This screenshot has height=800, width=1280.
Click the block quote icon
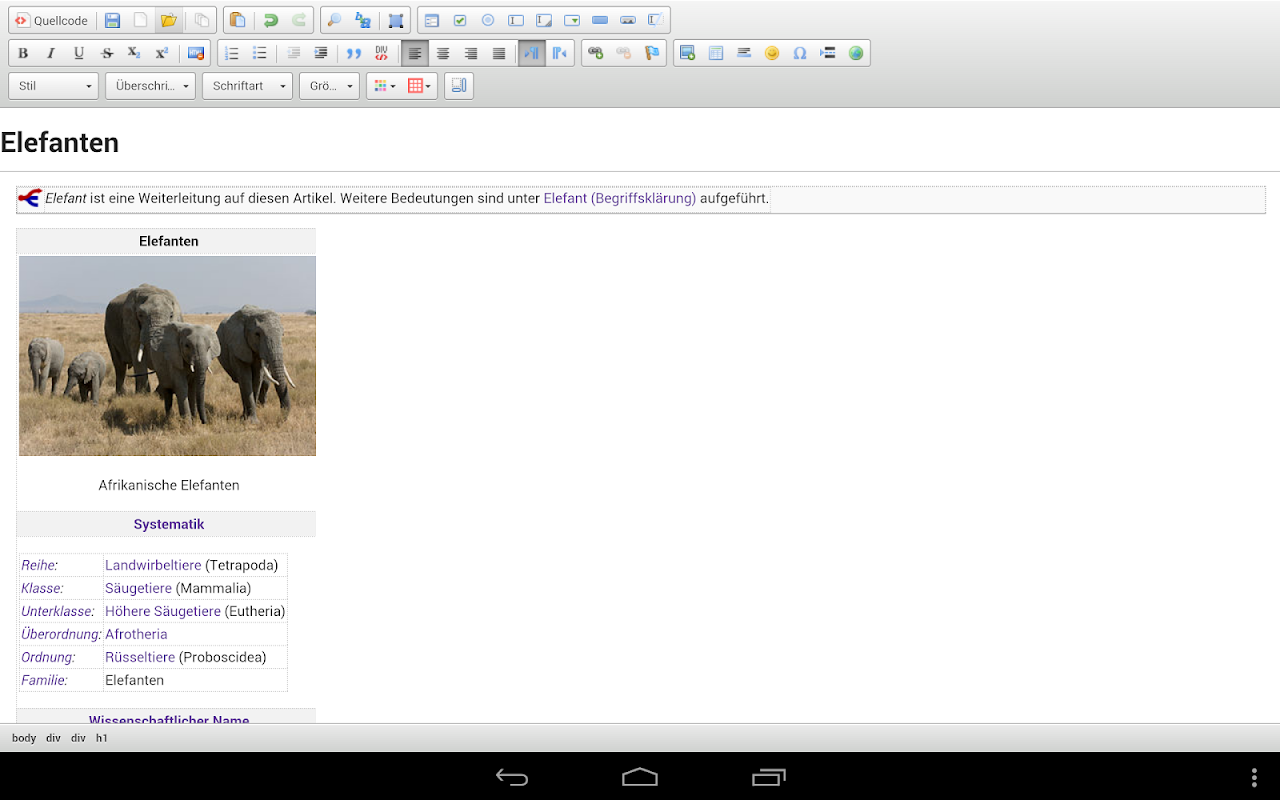tap(353, 53)
